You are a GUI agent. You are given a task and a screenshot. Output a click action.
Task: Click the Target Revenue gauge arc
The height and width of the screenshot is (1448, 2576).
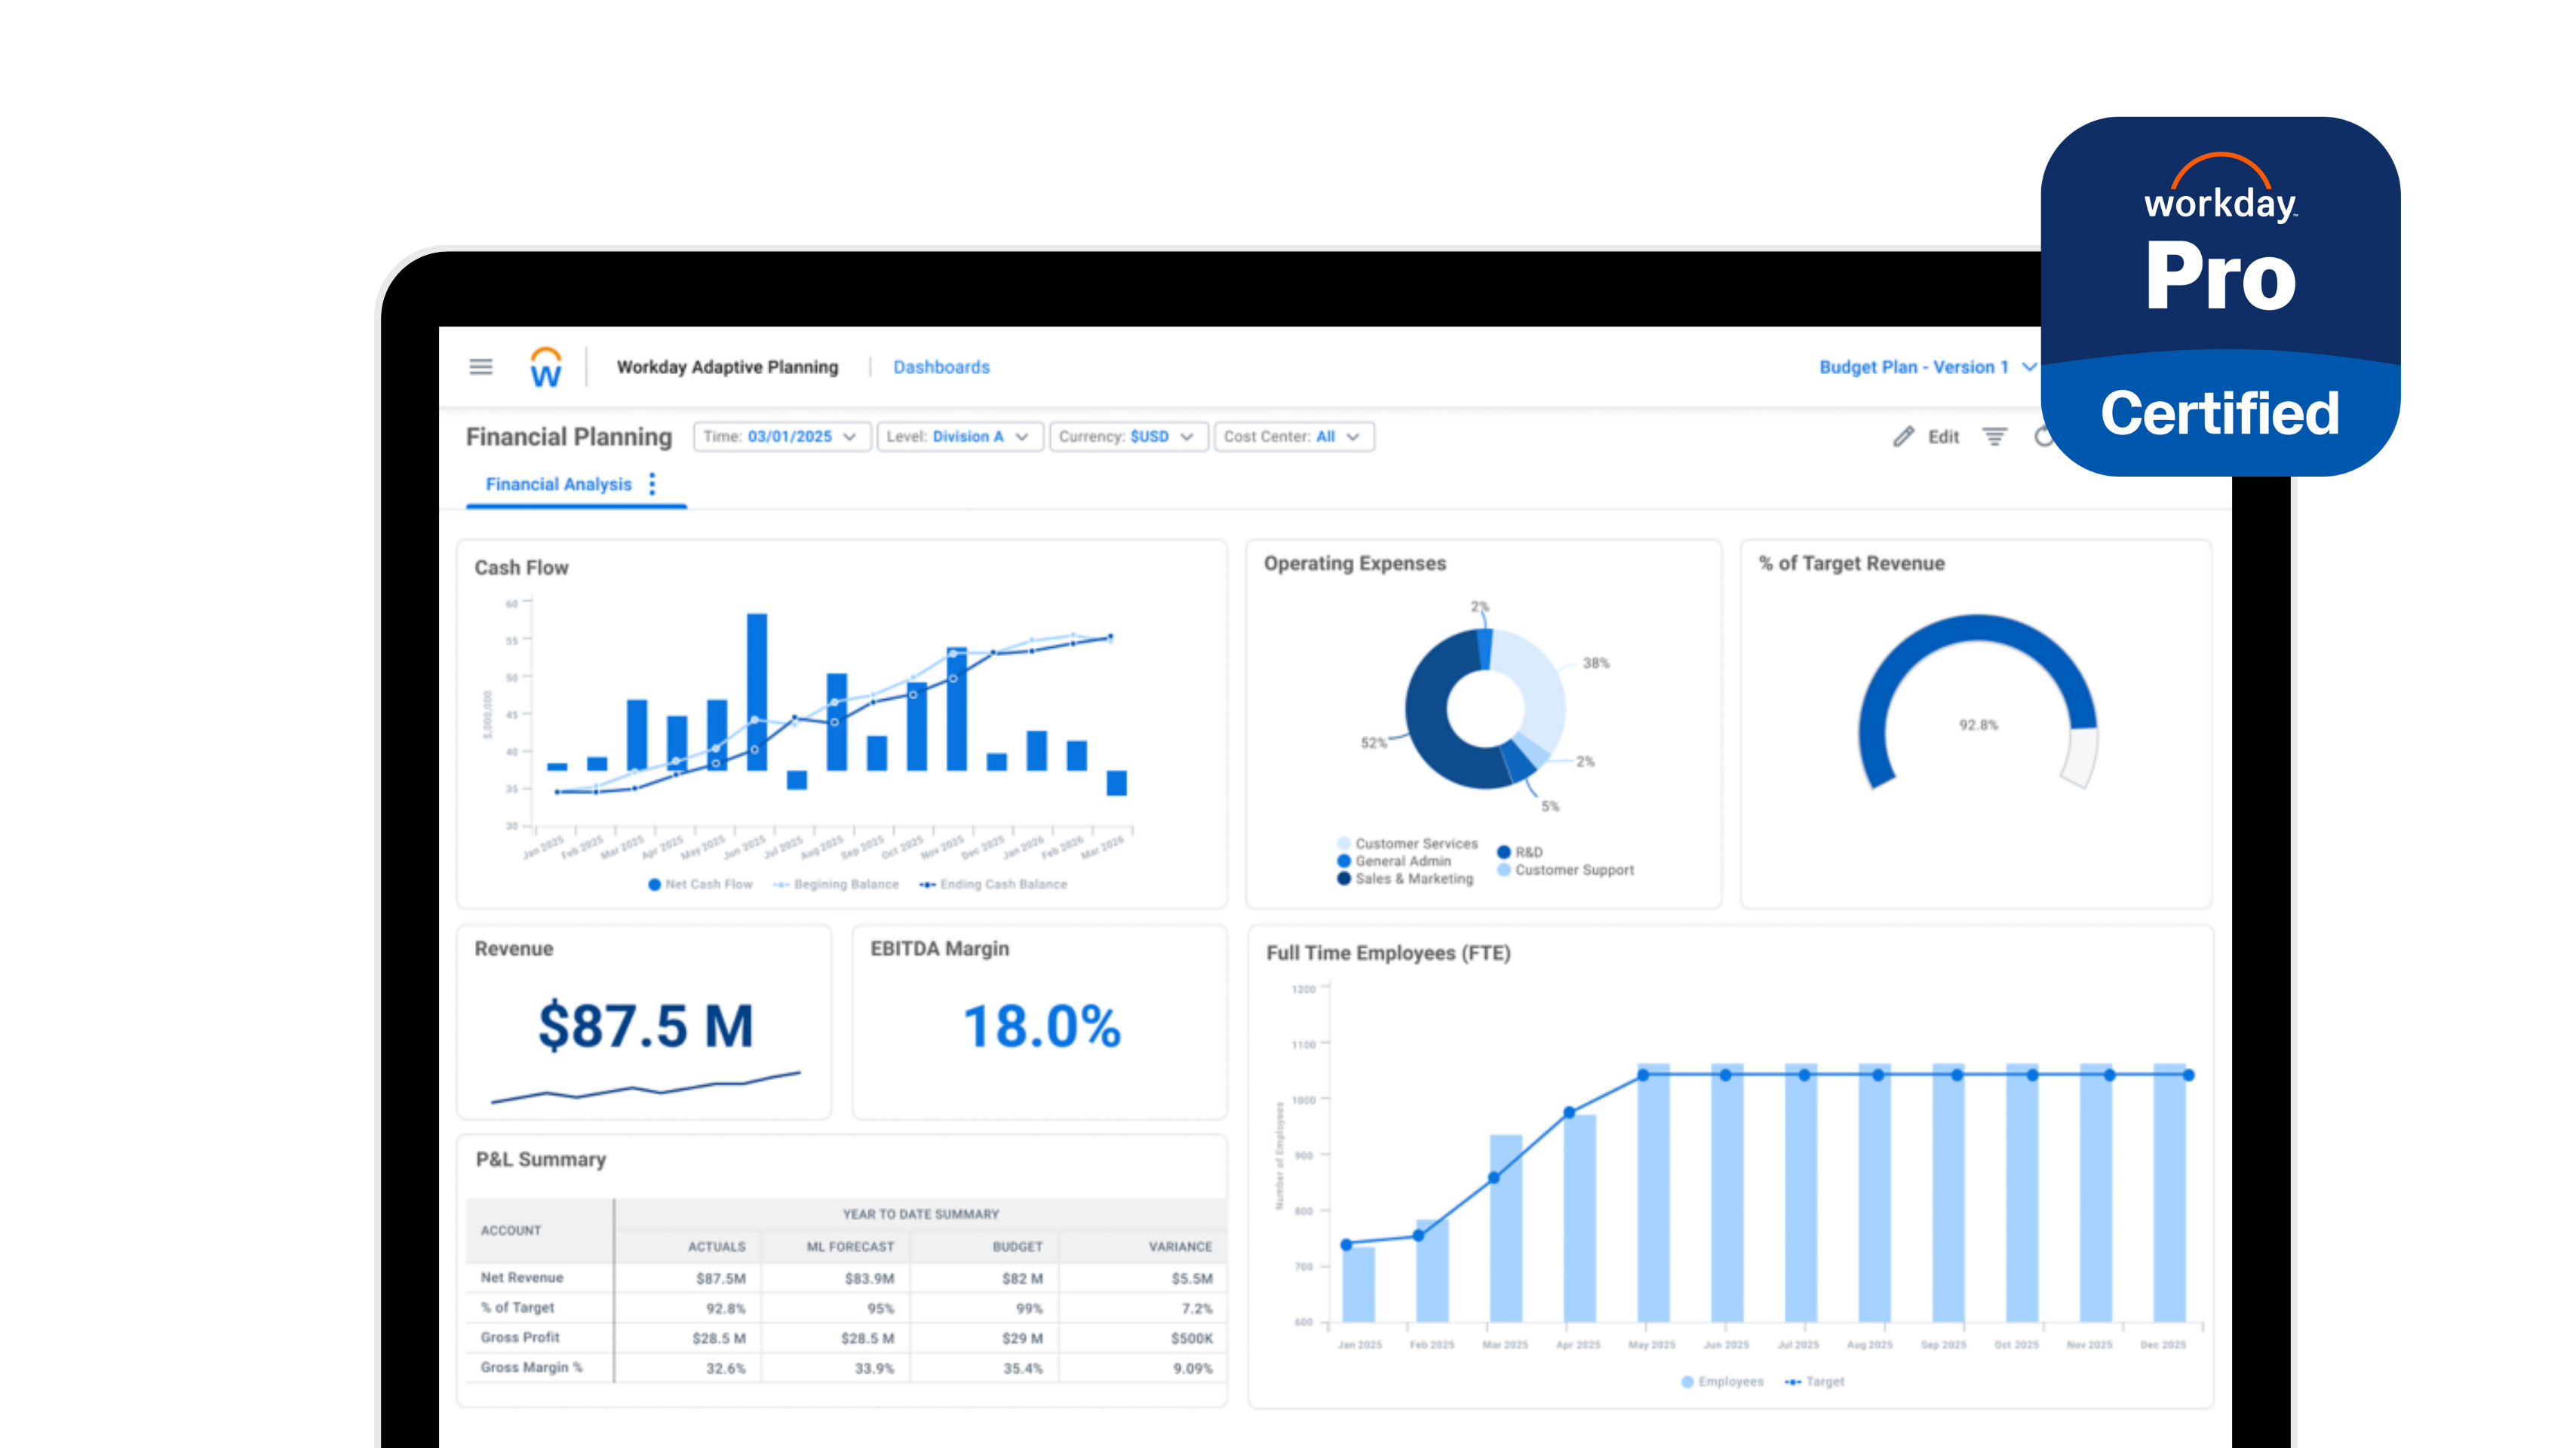(1976, 630)
